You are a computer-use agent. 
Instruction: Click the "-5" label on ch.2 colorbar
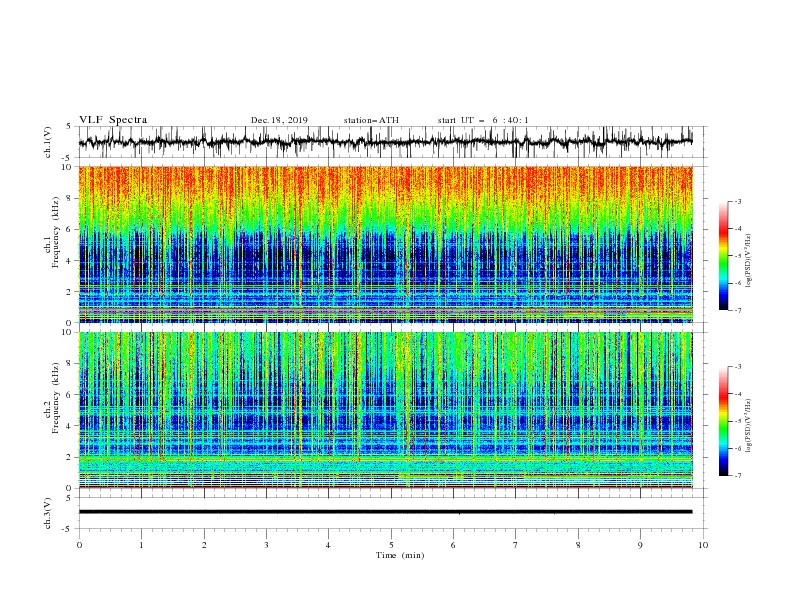point(737,421)
